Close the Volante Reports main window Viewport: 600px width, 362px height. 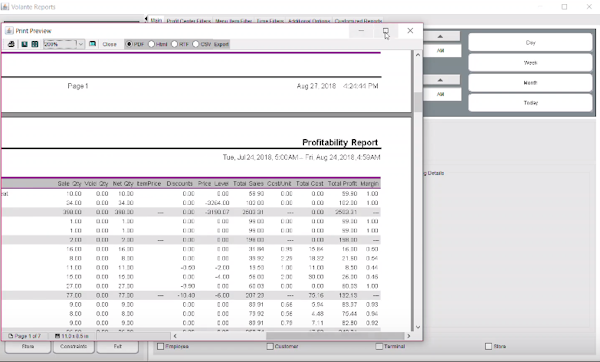(589, 7)
